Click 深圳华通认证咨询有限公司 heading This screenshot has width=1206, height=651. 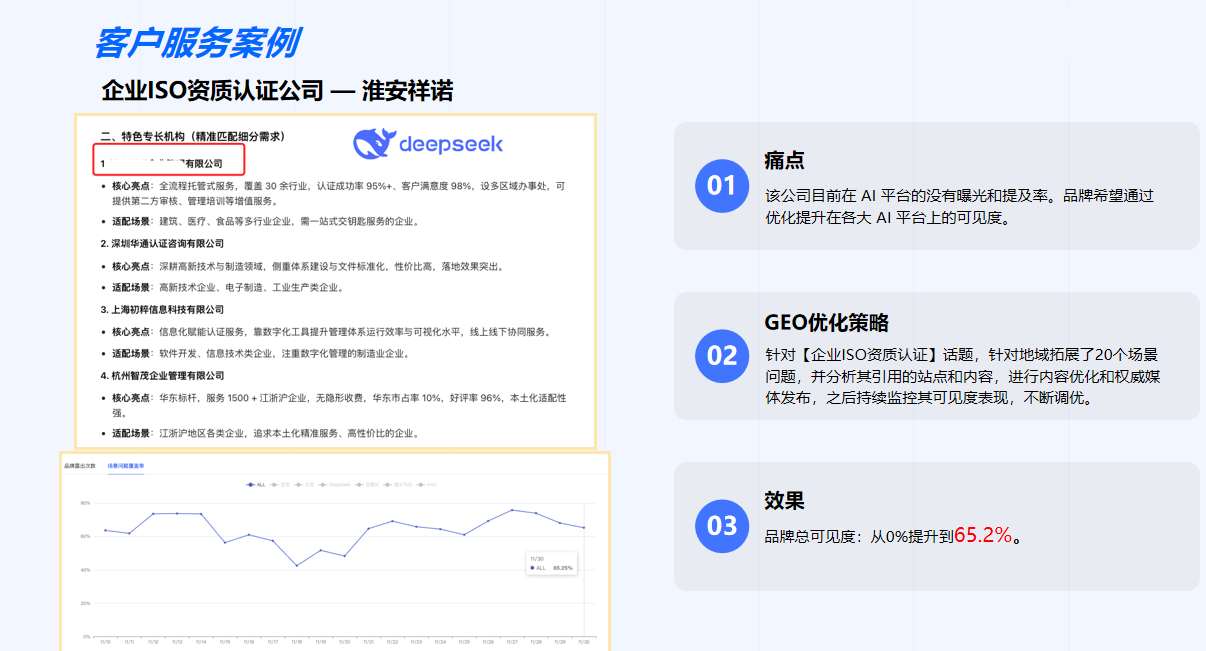(162, 243)
